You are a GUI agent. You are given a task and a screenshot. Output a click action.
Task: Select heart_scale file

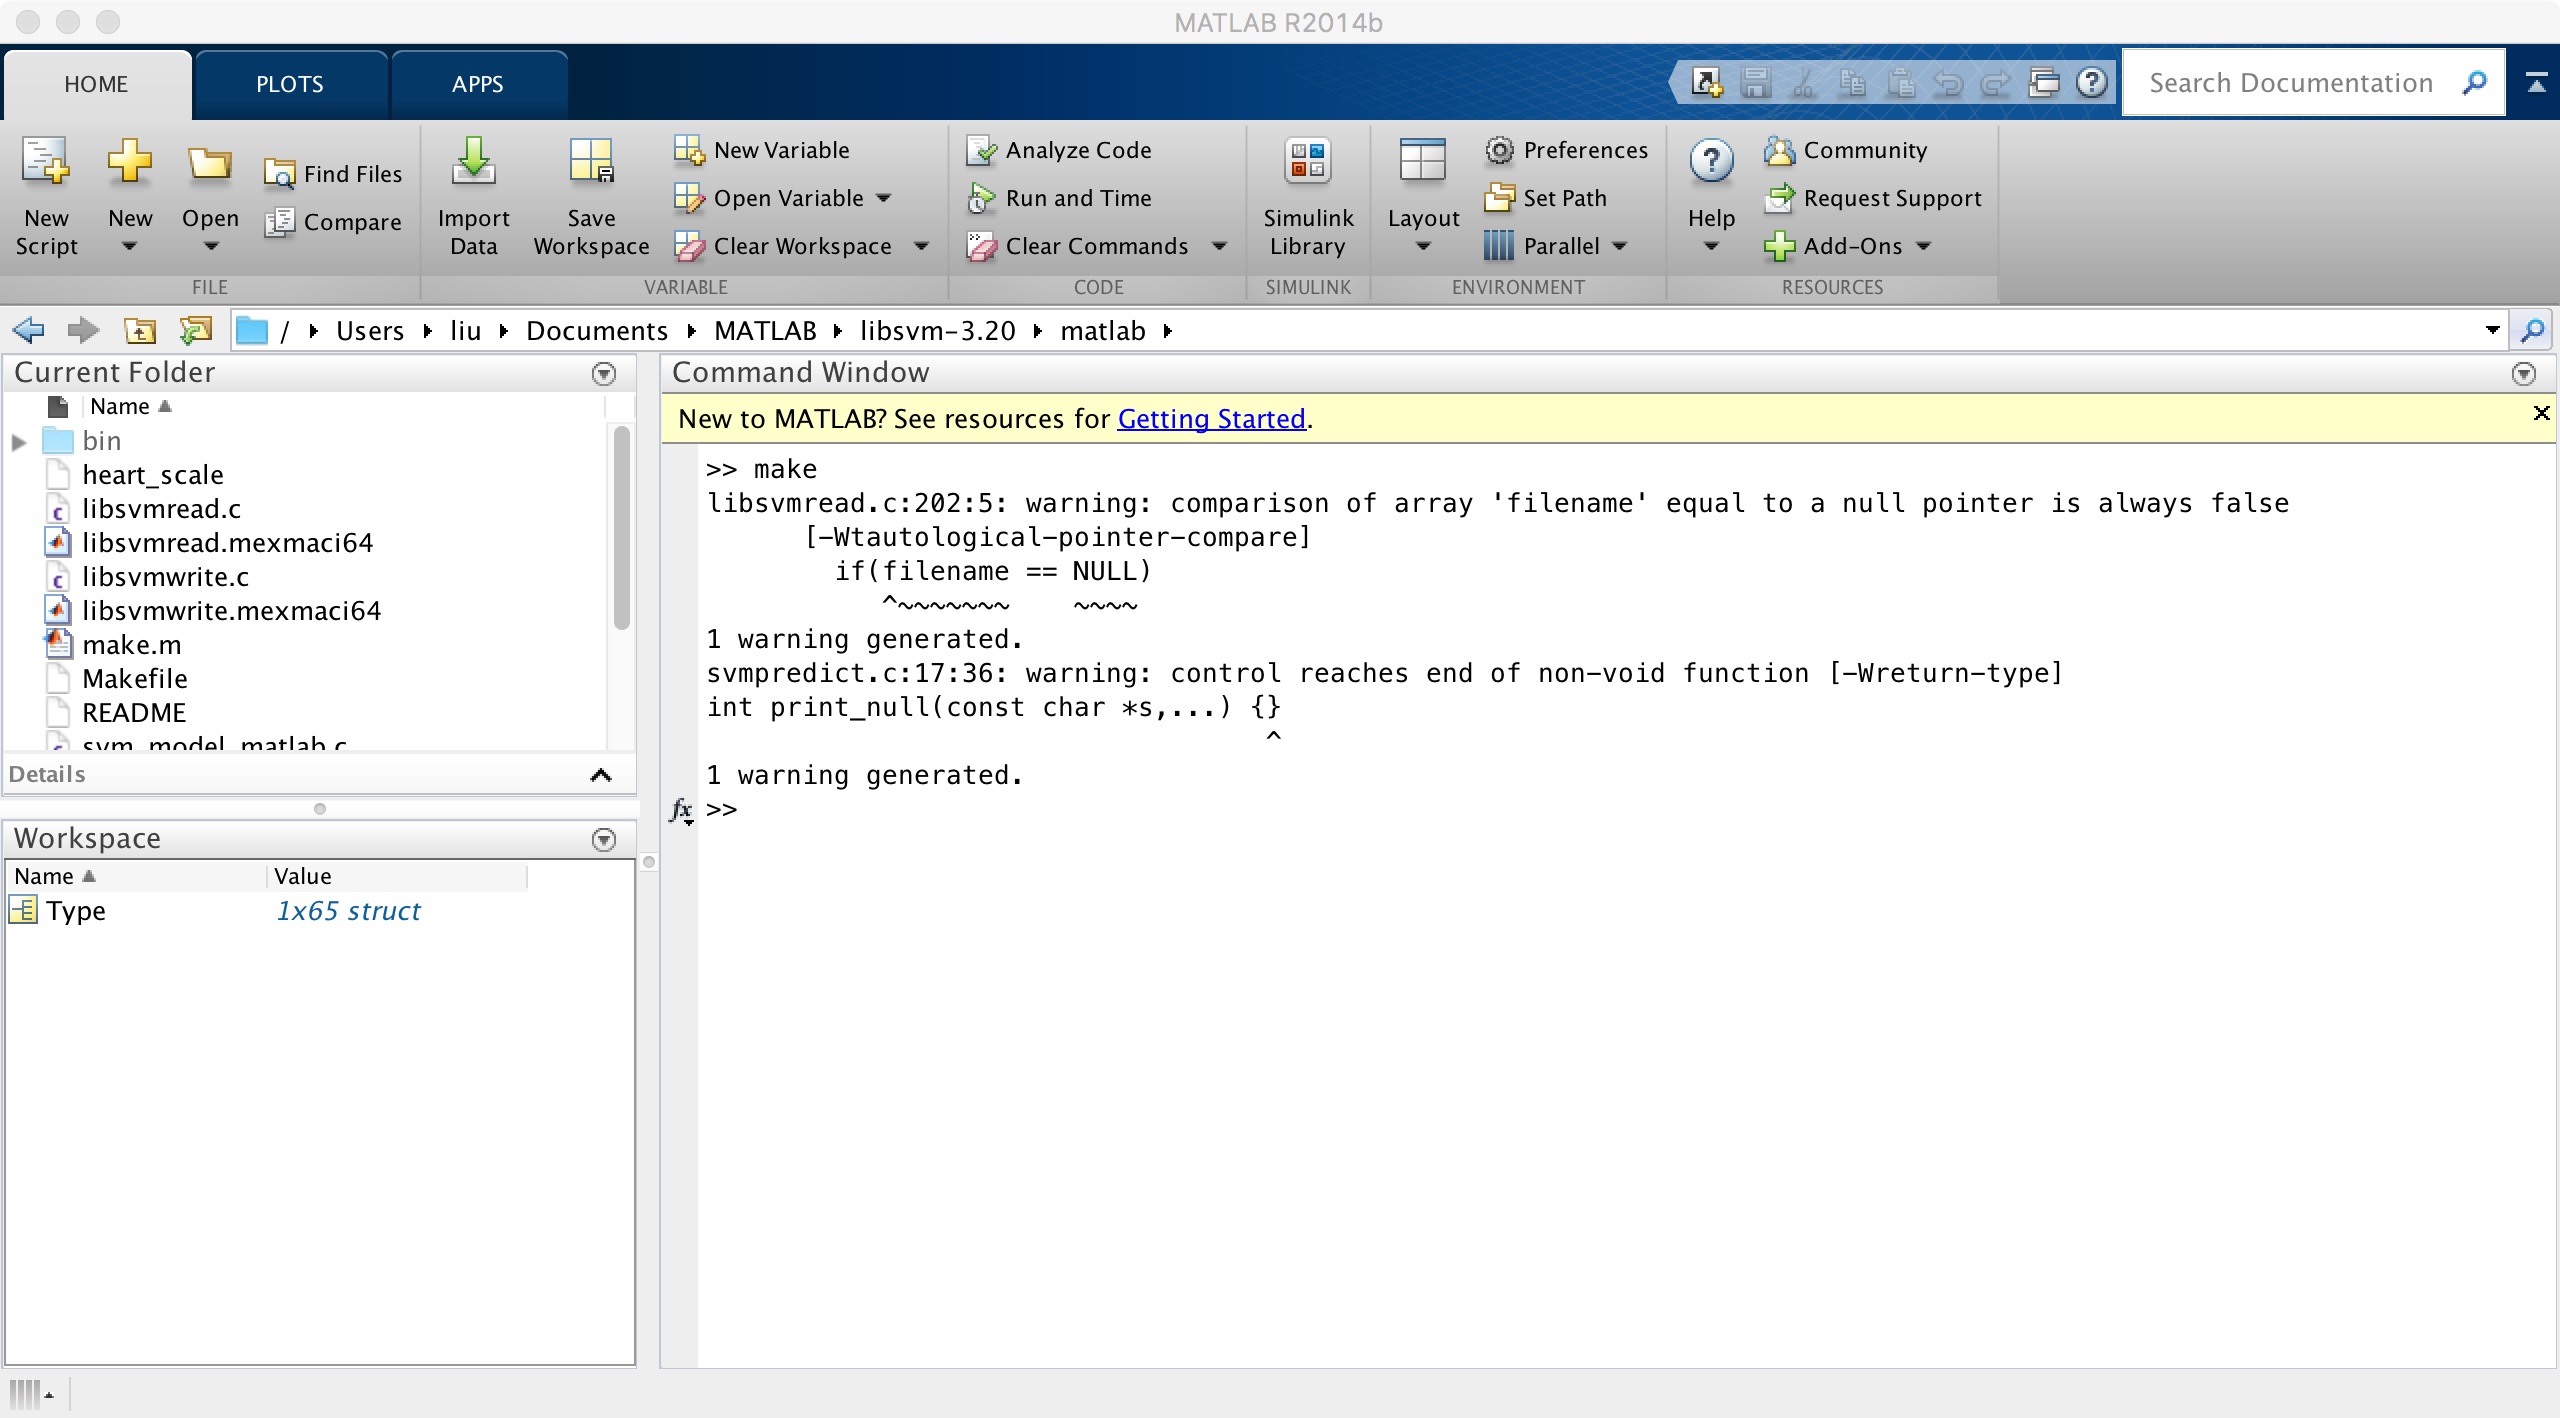click(x=153, y=475)
